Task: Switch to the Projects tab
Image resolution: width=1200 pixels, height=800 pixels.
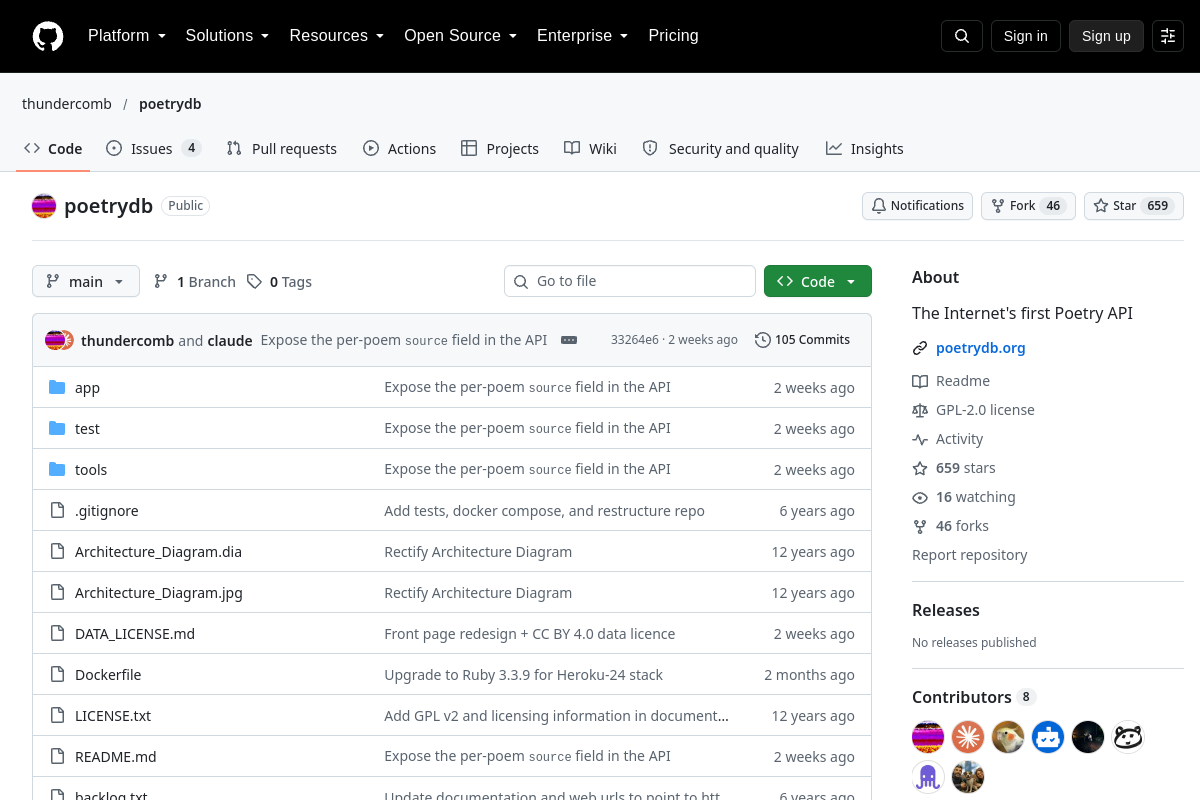Action: (500, 149)
